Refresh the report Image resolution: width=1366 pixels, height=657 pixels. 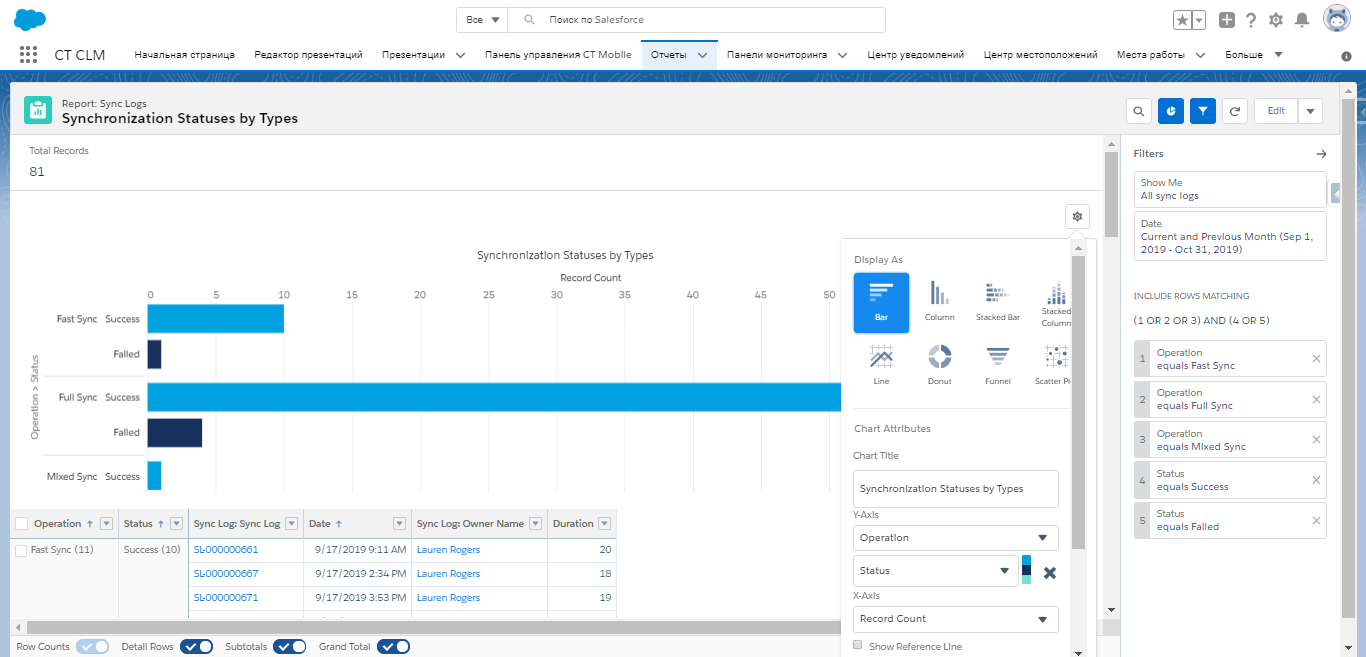[1235, 111]
